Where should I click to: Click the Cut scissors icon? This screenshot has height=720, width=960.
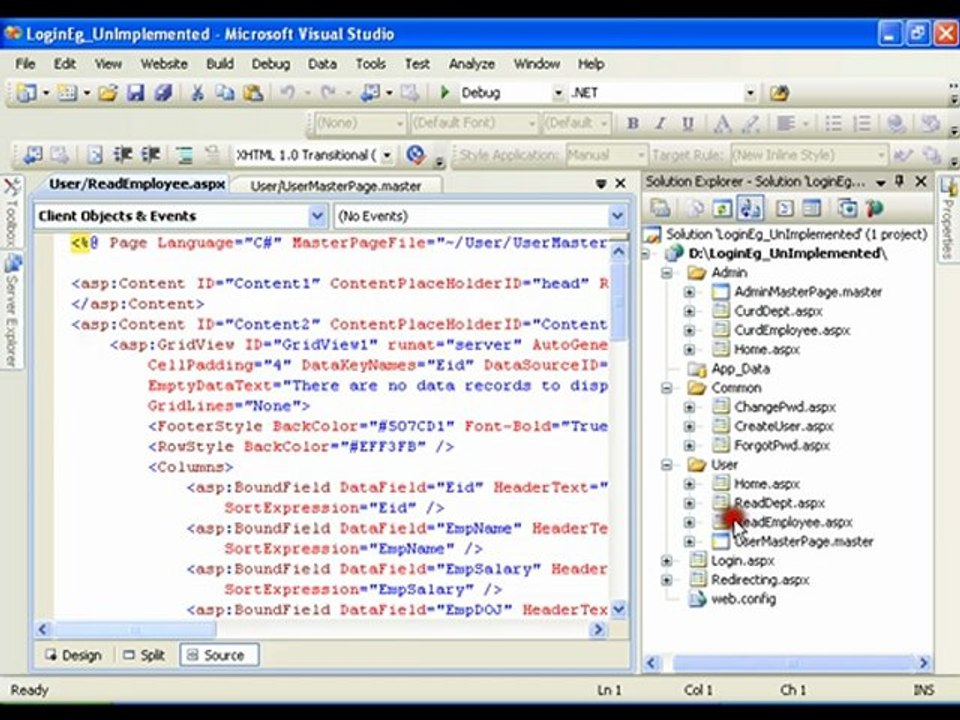(x=197, y=93)
